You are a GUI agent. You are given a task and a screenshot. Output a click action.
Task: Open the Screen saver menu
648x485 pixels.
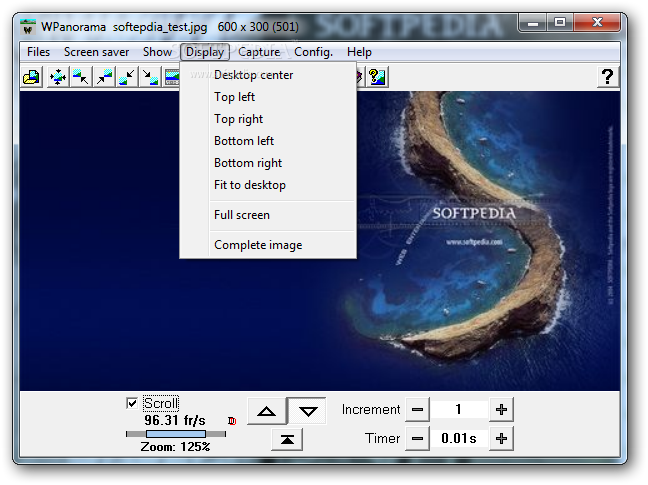click(x=96, y=52)
